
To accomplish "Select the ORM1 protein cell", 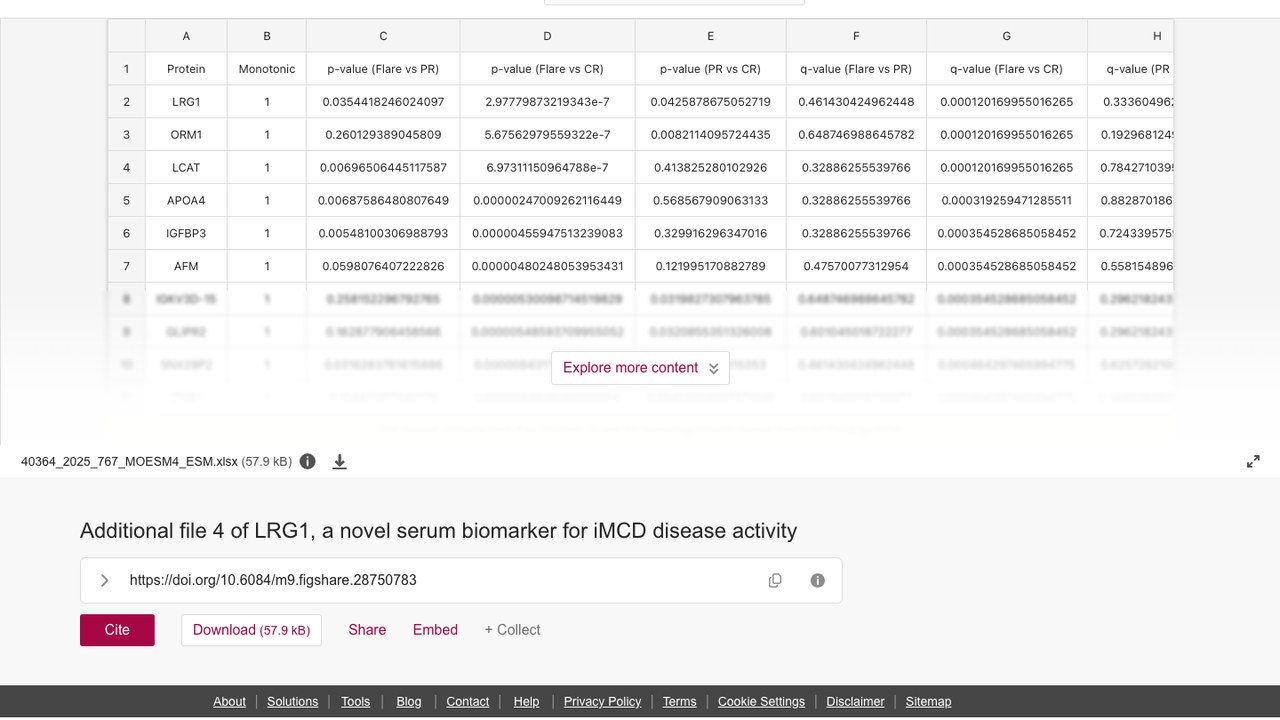I will [186, 135].
